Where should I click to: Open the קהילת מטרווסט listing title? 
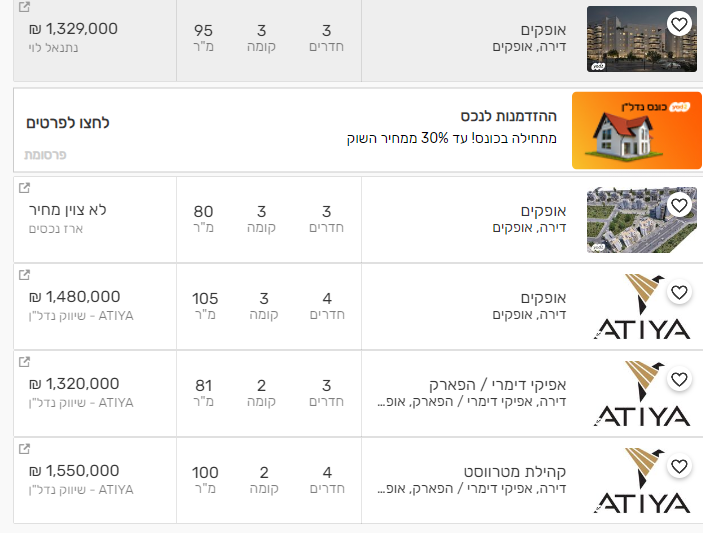click(x=490, y=471)
